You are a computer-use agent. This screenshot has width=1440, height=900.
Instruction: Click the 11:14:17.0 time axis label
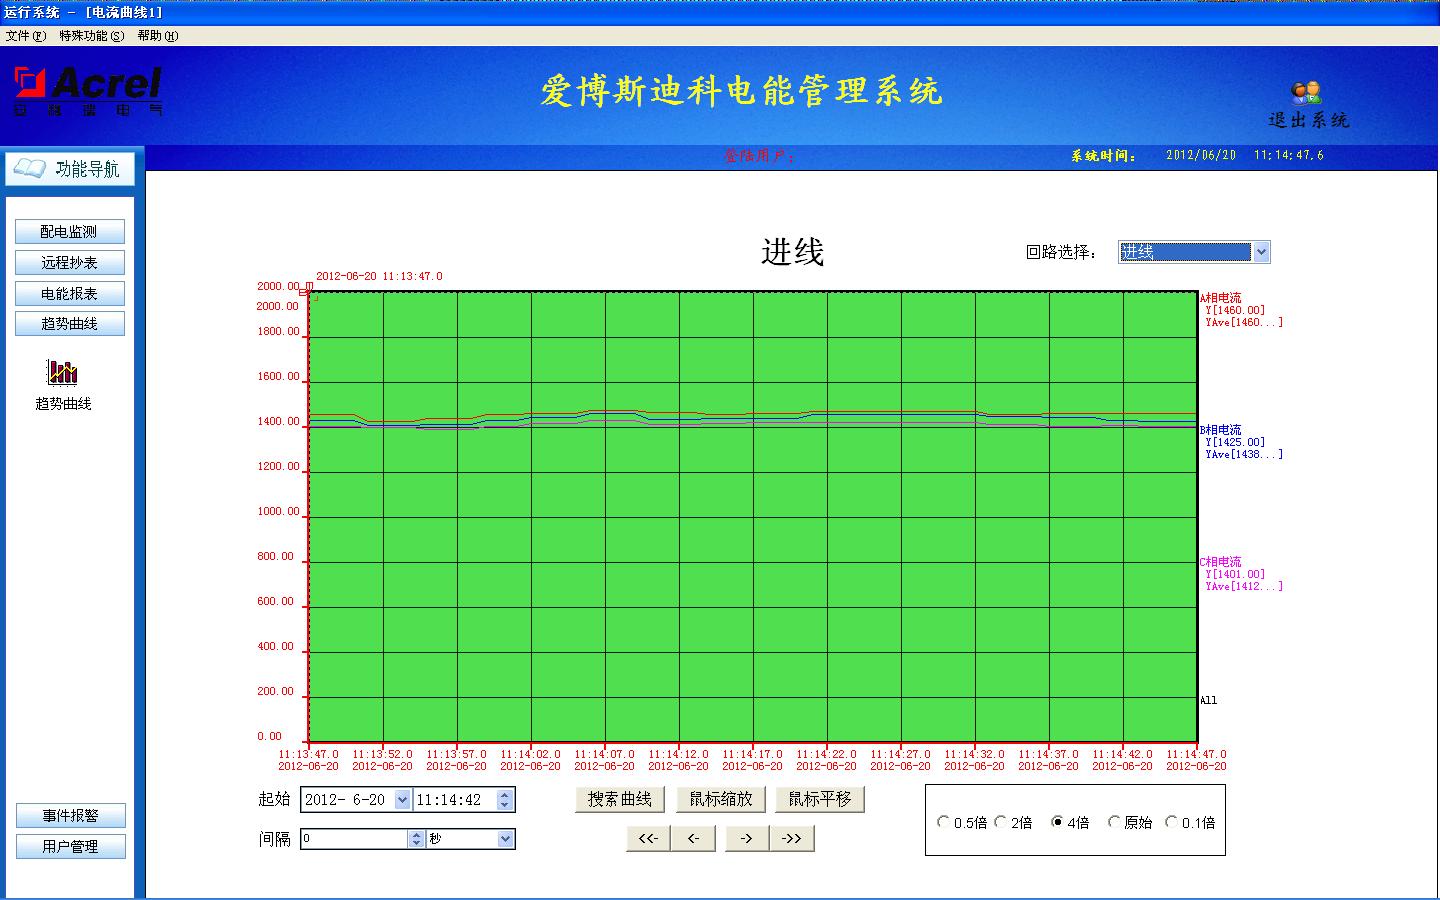tap(752, 755)
